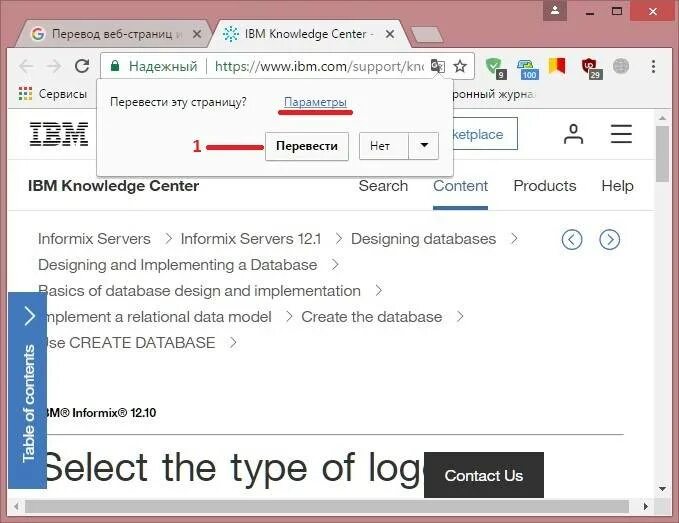
Task: Click the browser forward arrow
Action: pyautogui.click(x=54, y=66)
